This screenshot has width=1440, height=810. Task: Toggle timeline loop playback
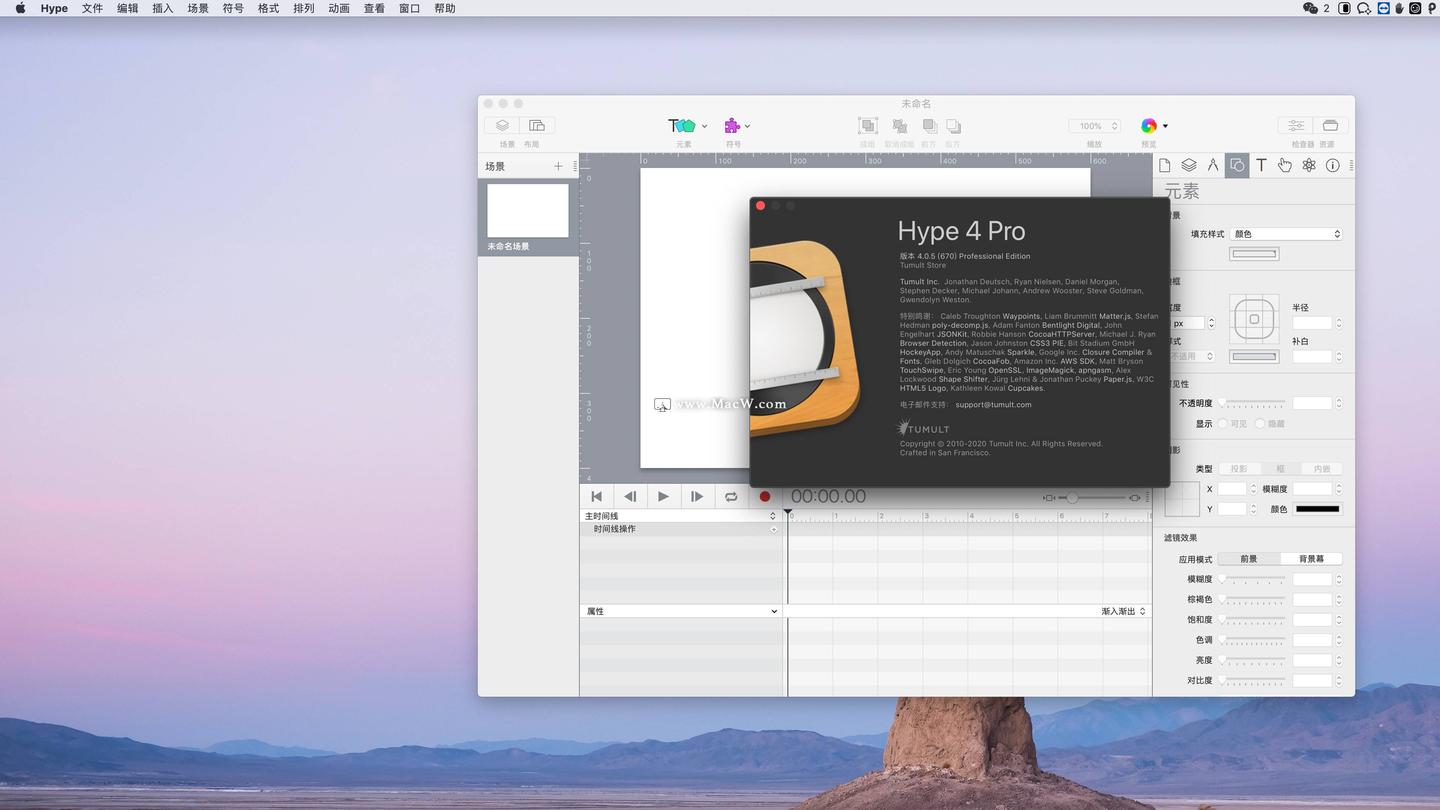click(731, 496)
